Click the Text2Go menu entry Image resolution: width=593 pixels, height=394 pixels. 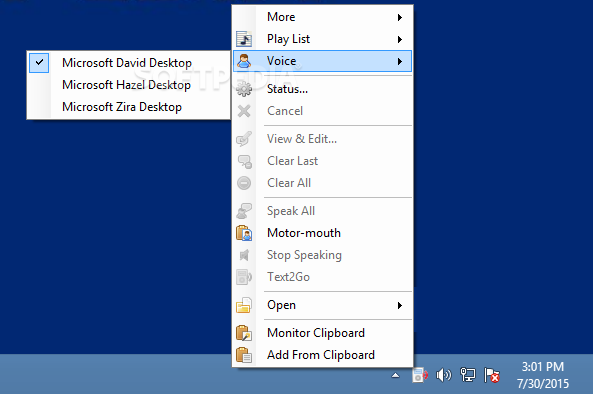click(x=323, y=277)
